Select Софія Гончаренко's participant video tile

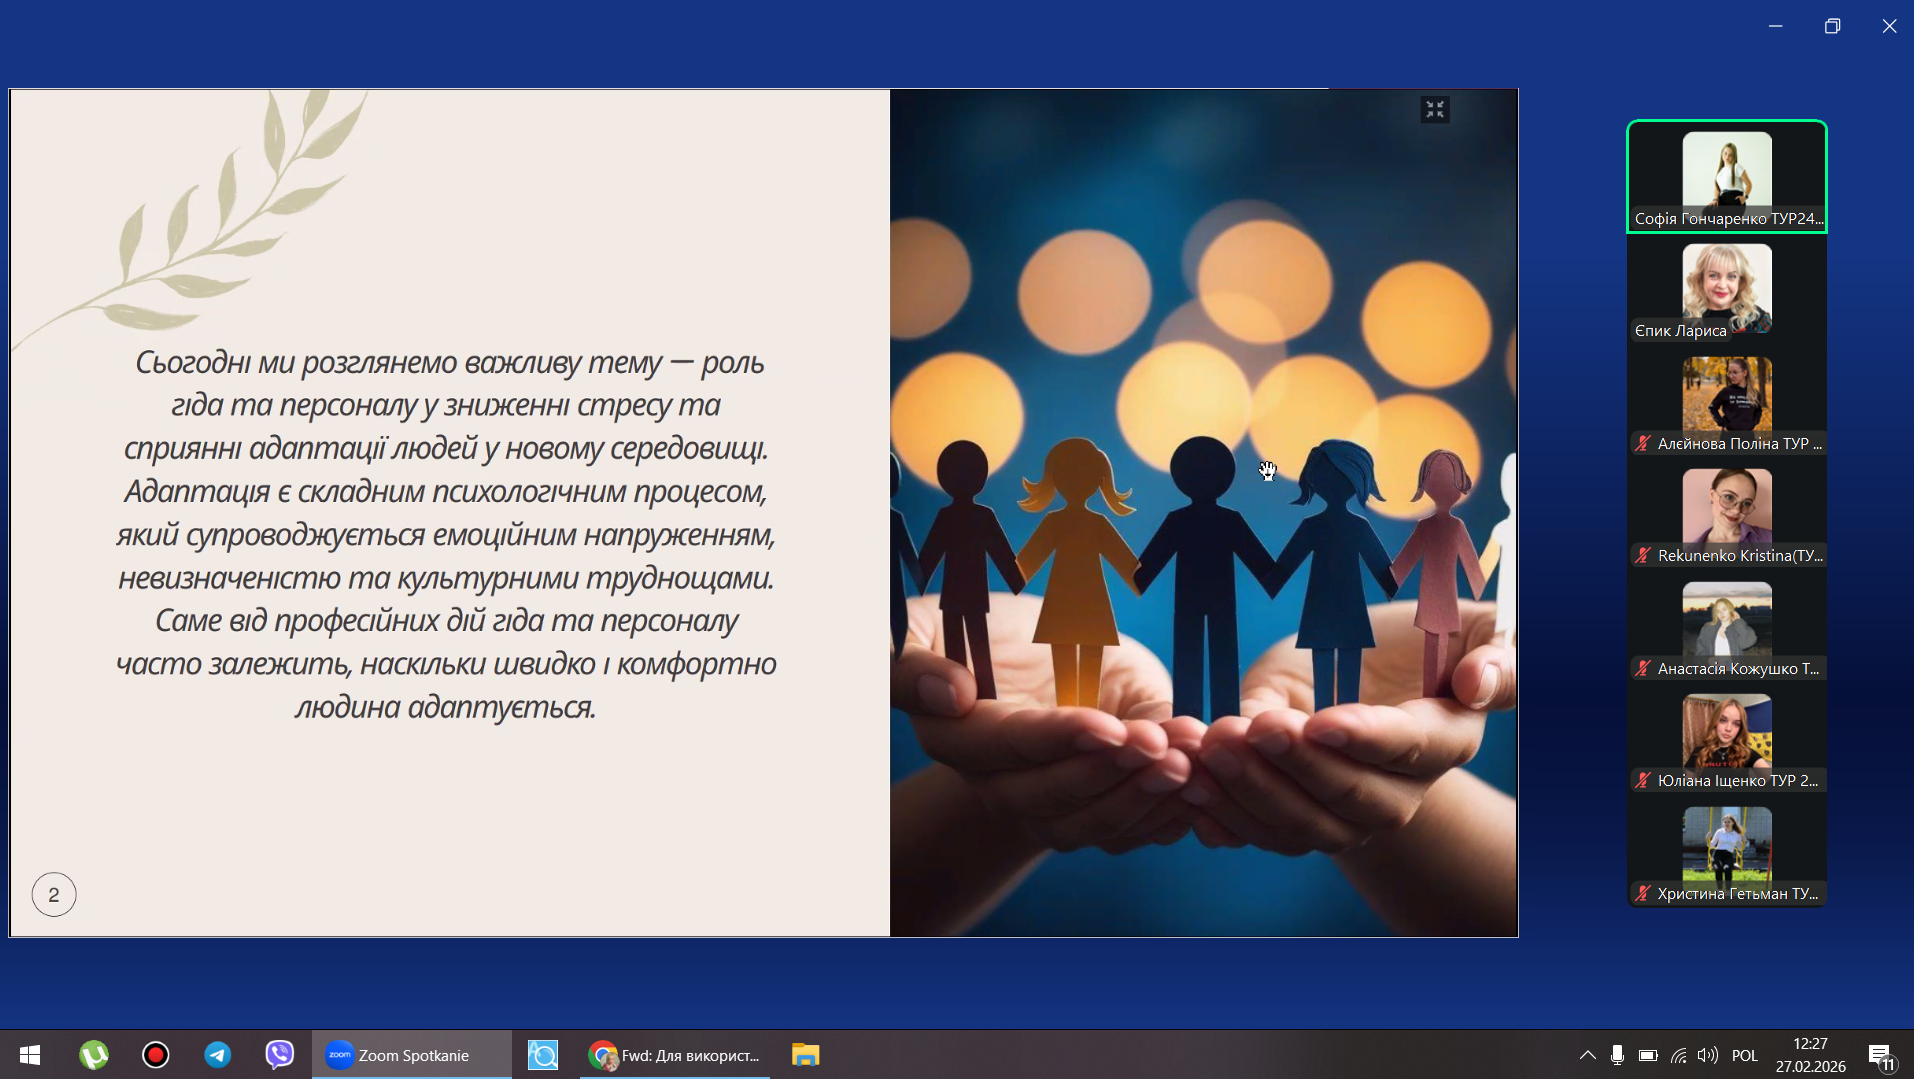(x=1726, y=177)
